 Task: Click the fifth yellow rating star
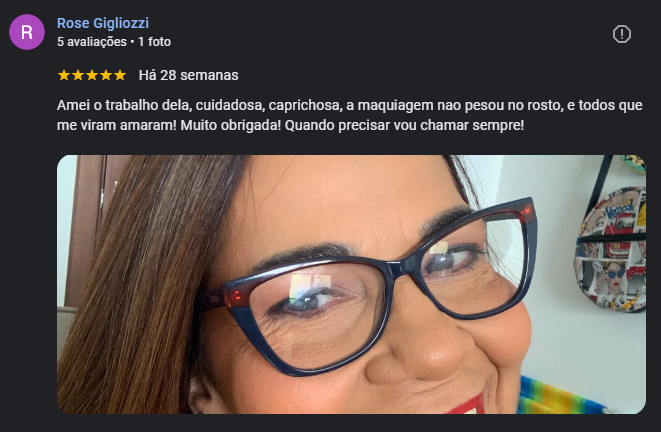[120, 75]
